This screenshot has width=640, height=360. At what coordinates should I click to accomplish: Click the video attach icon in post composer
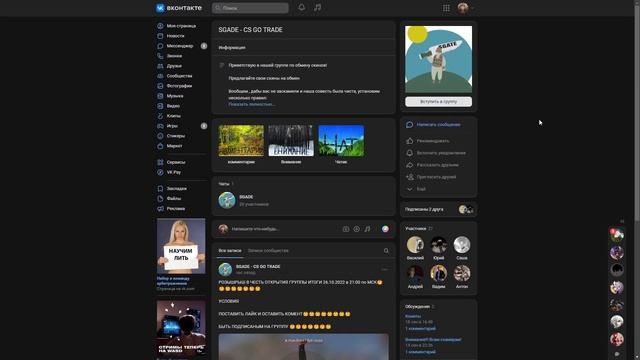coord(356,229)
